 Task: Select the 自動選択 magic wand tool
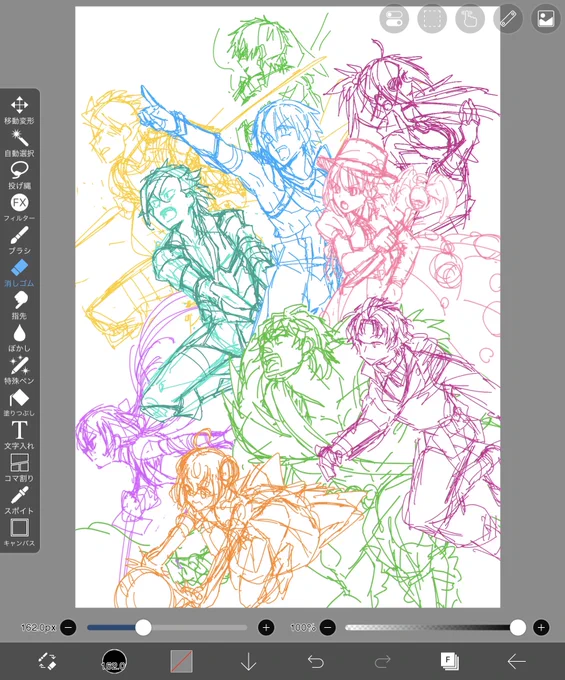(20, 143)
